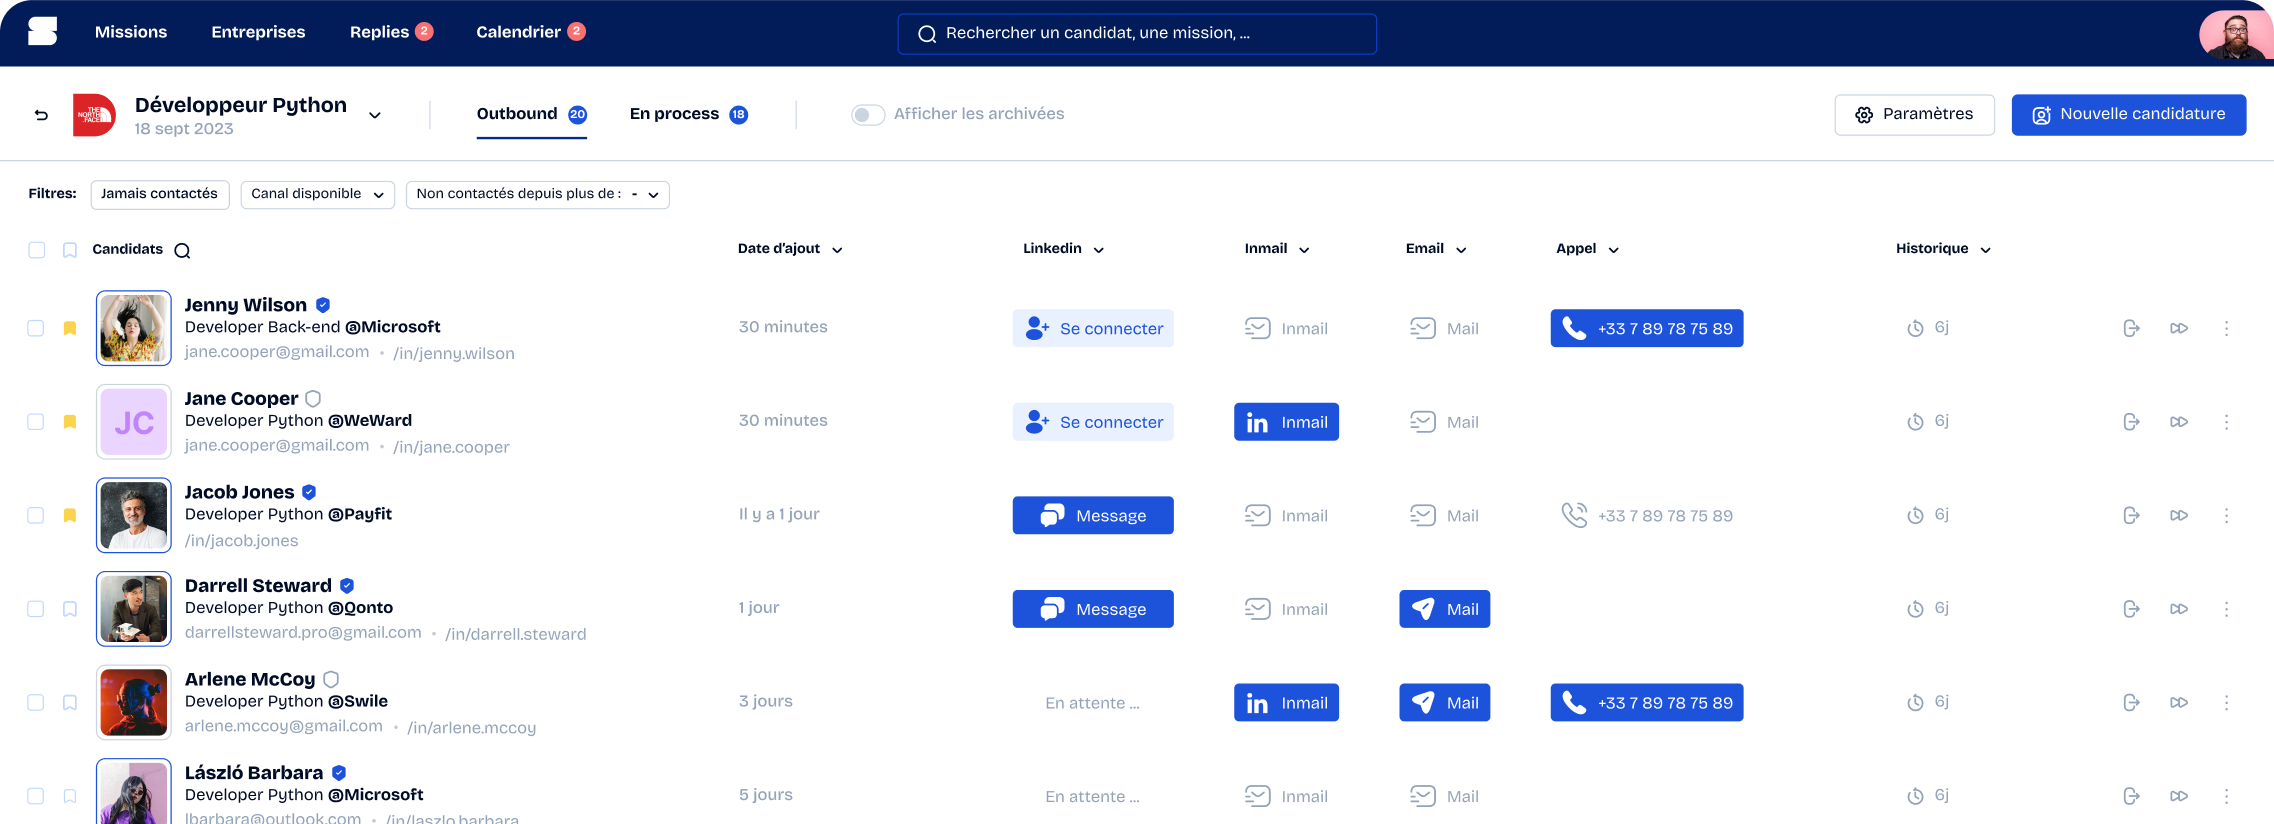
Task: Switch to En process tab
Action: click(689, 114)
